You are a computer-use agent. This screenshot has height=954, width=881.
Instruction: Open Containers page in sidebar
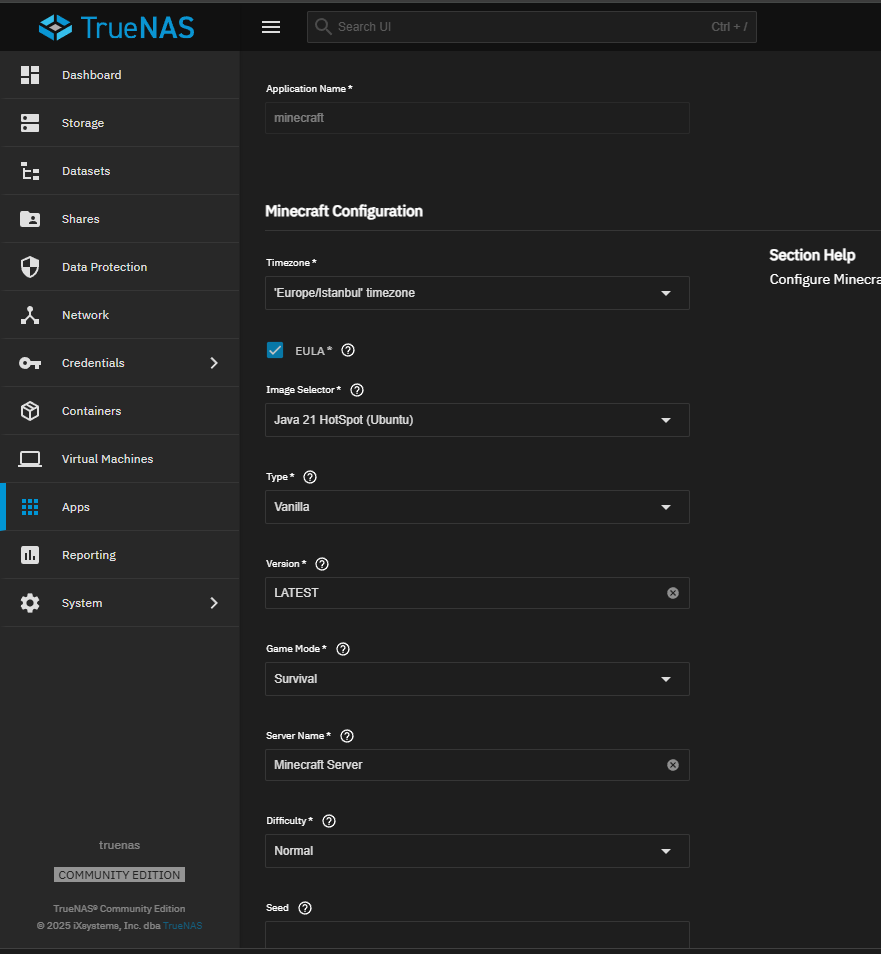tap(120, 411)
